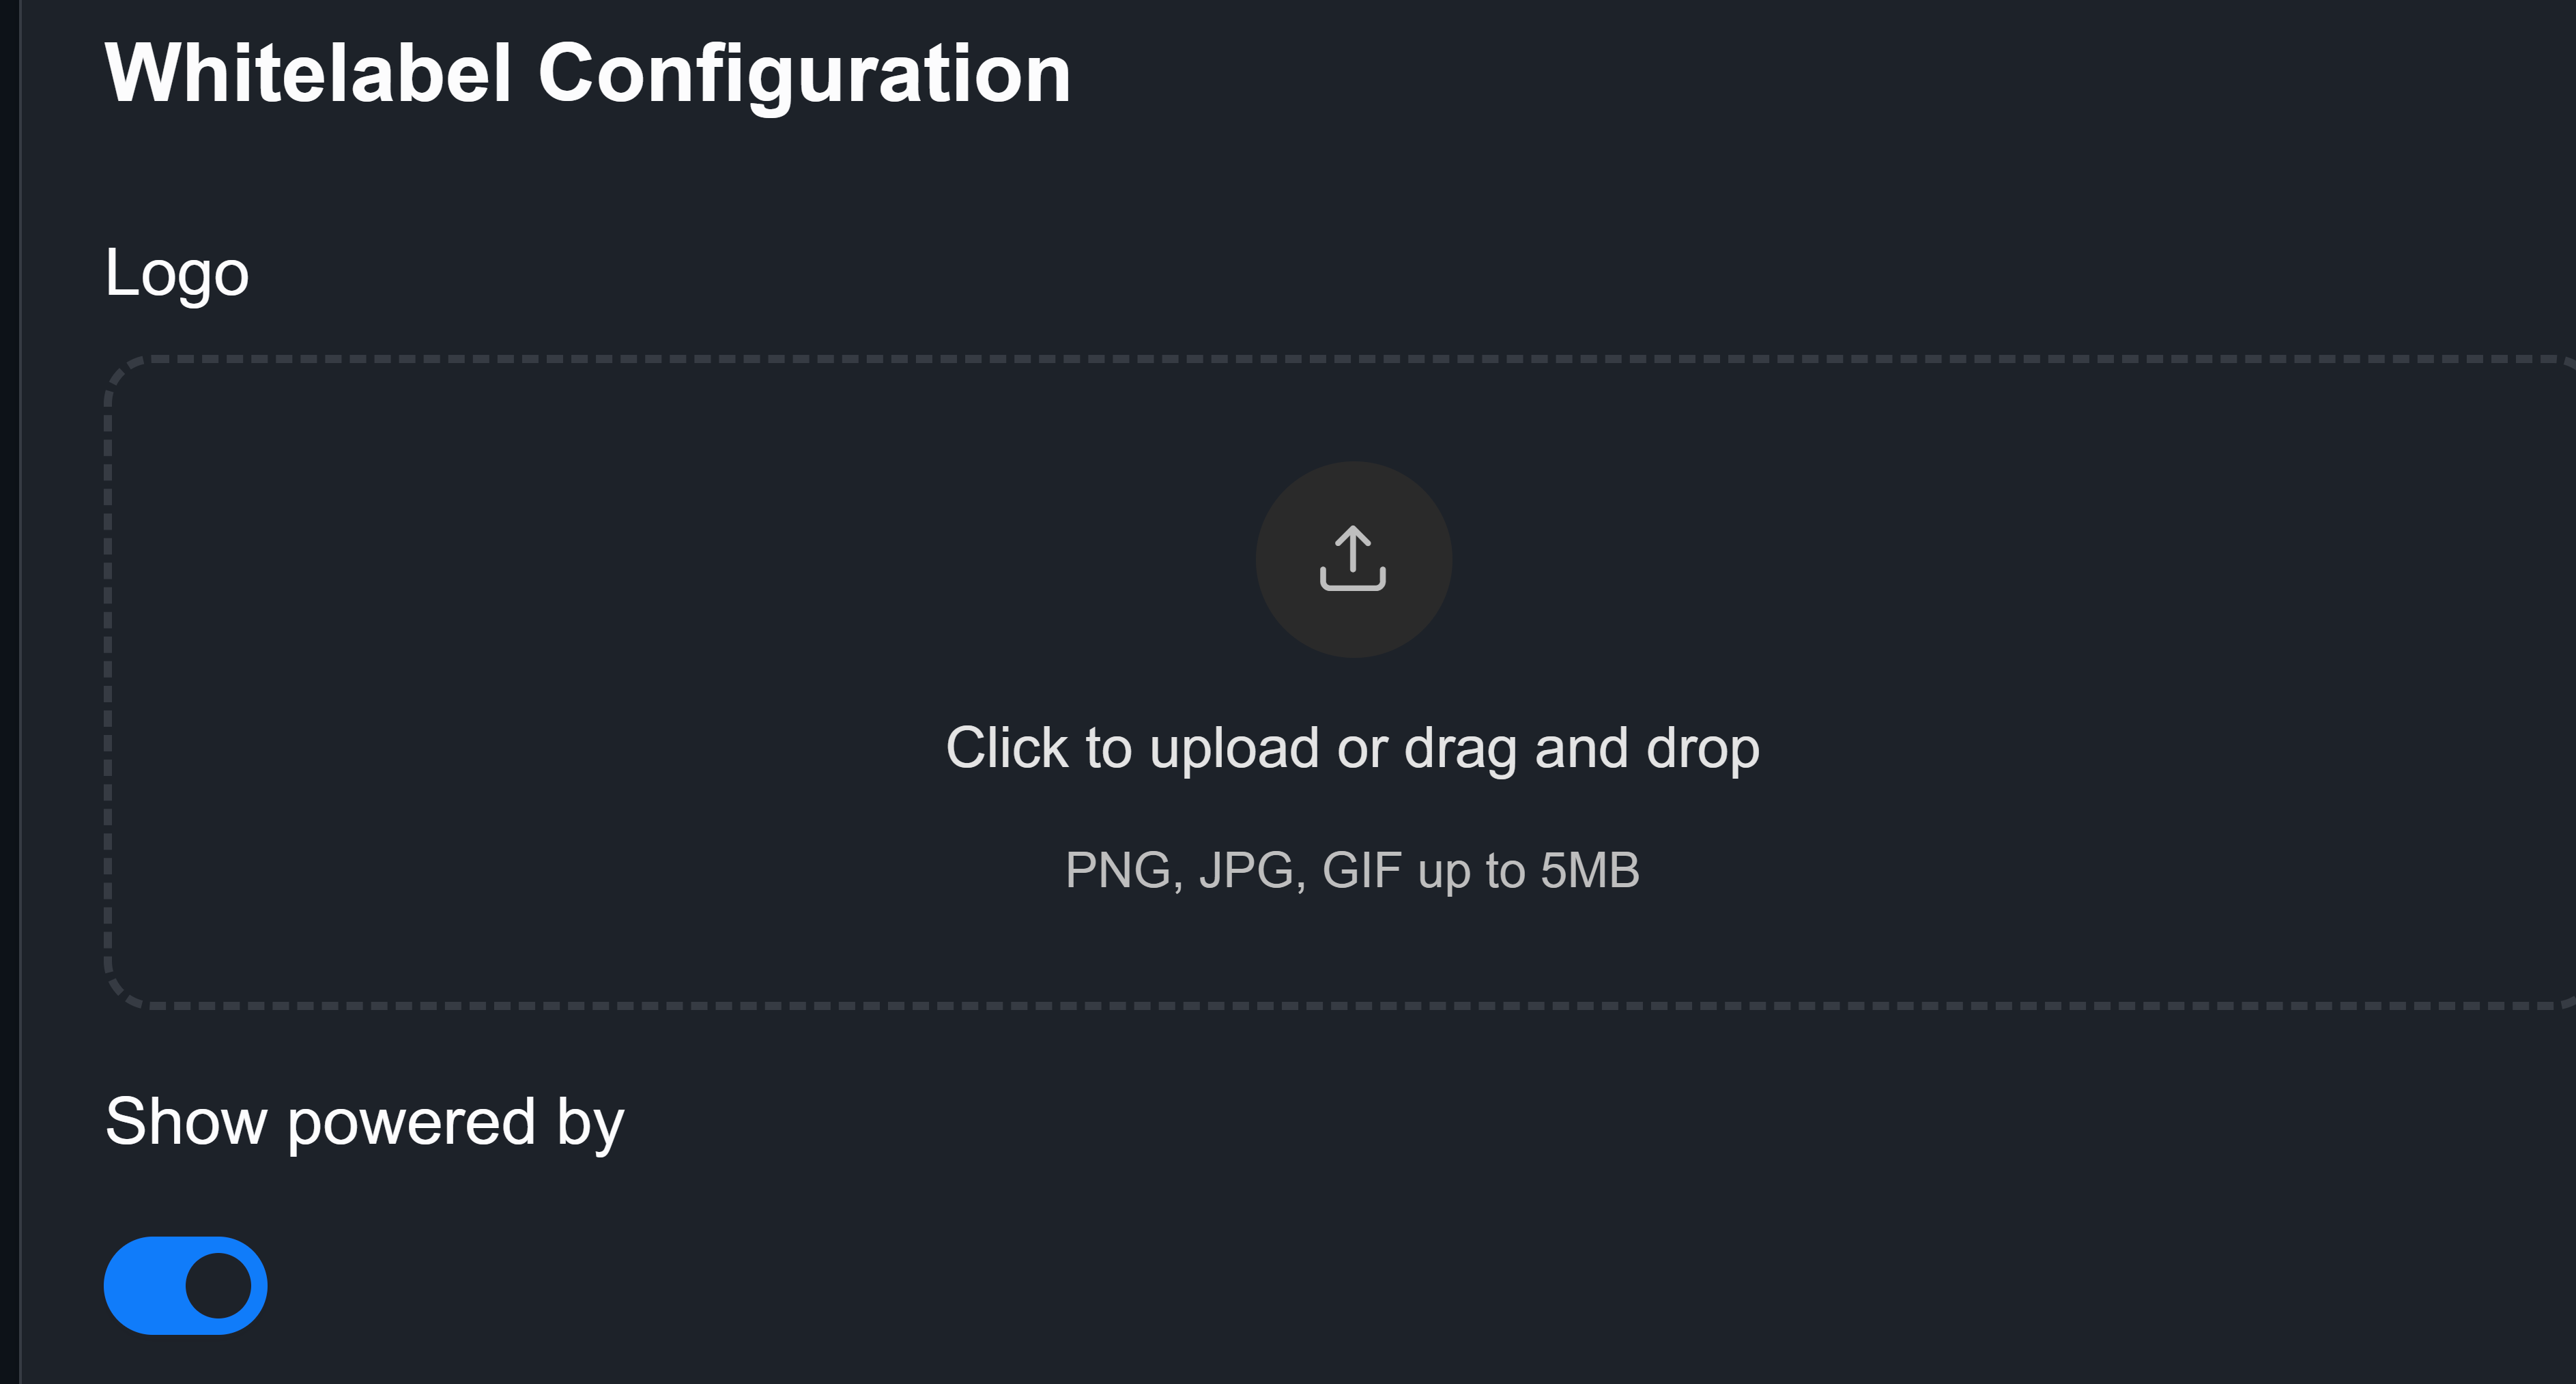Click the dark knob of the toggle switch
The height and width of the screenshot is (1384, 2576).
click(x=219, y=1285)
